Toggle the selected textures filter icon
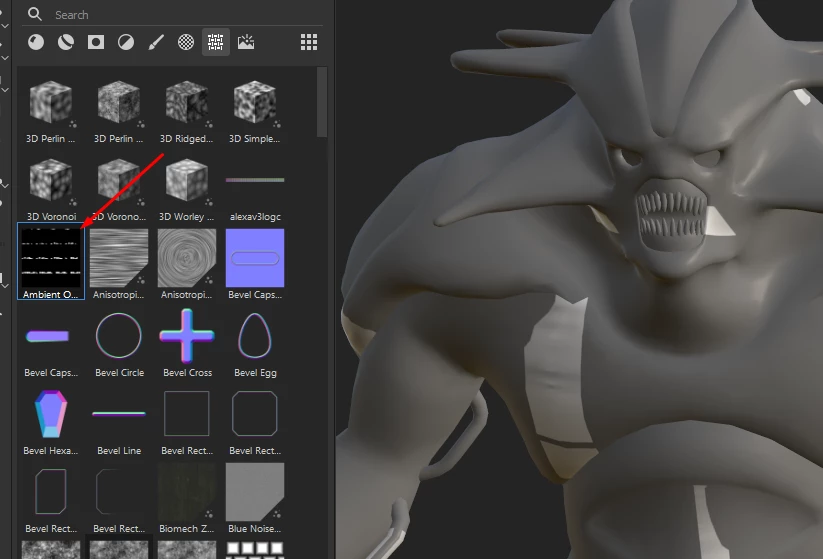This screenshot has height=559, width=823. point(216,42)
